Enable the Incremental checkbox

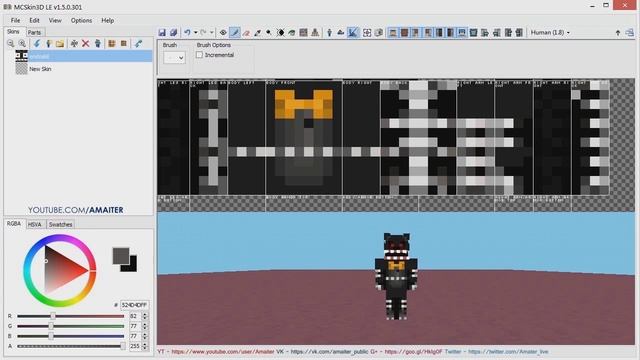tap(199, 55)
